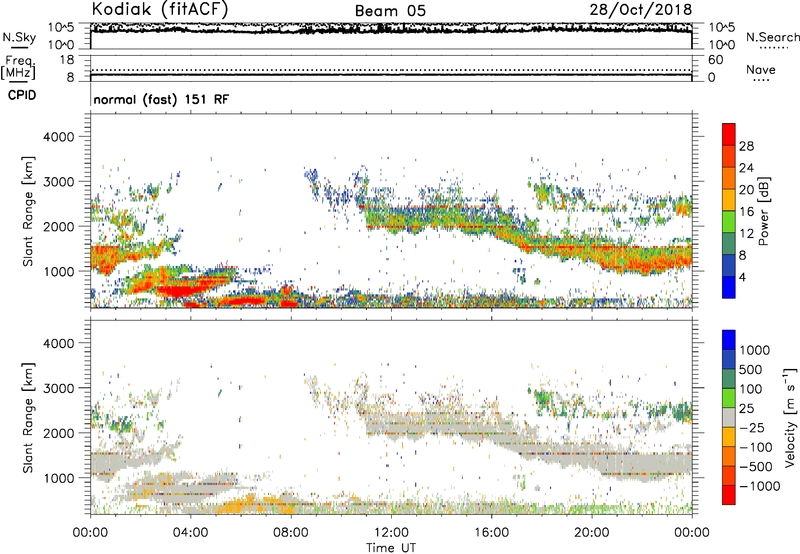800x554 pixels.
Task: Click the power panel 'Slant Range [km]' label
Action: 28,211
